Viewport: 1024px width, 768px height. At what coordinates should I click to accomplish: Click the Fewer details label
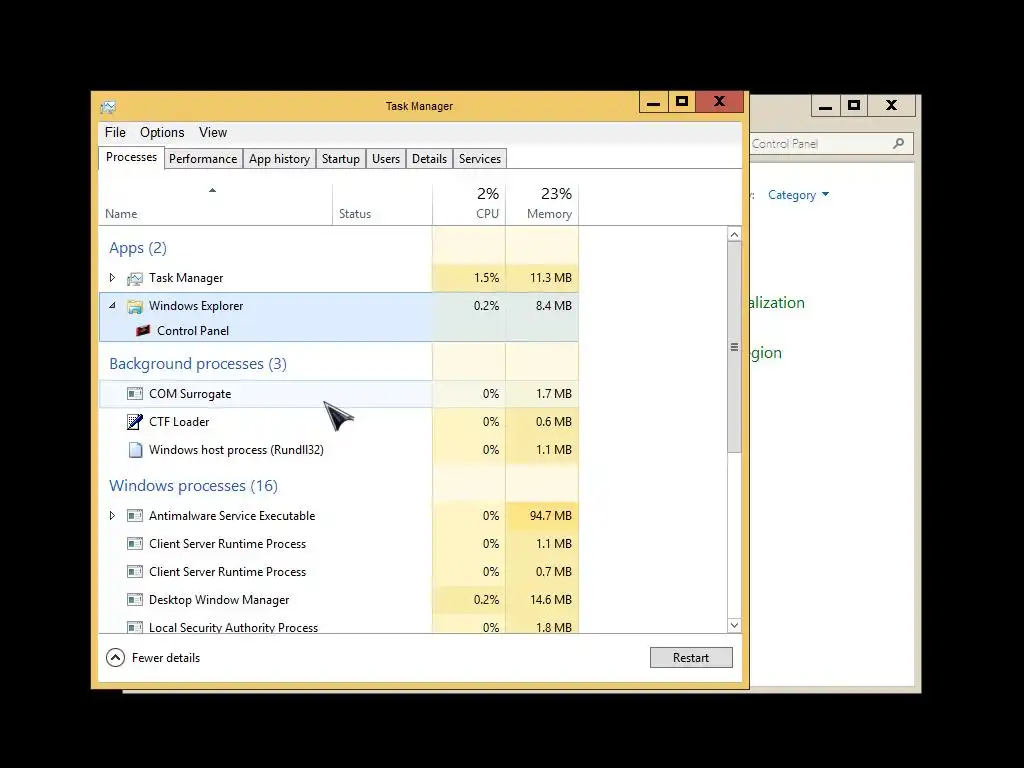click(166, 658)
